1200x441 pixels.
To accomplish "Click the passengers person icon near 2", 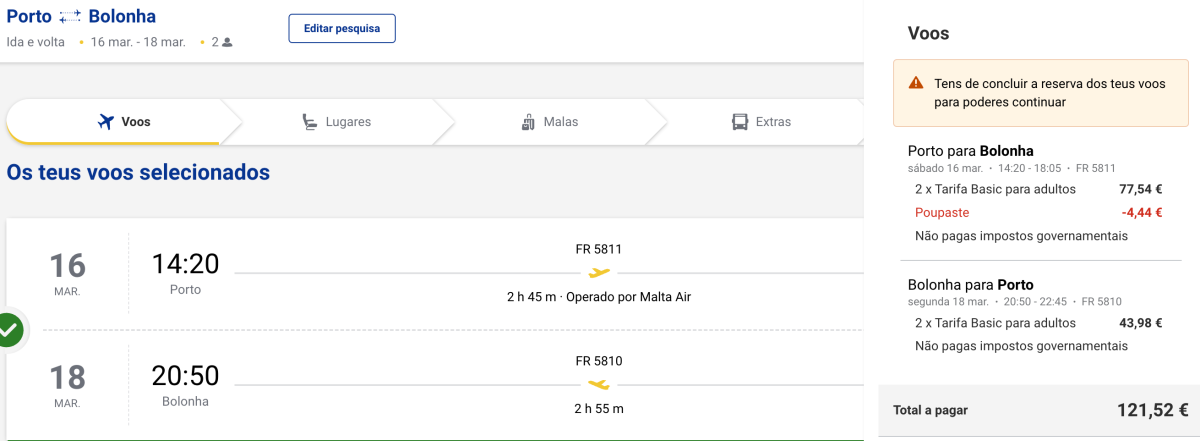I will (x=227, y=42).
